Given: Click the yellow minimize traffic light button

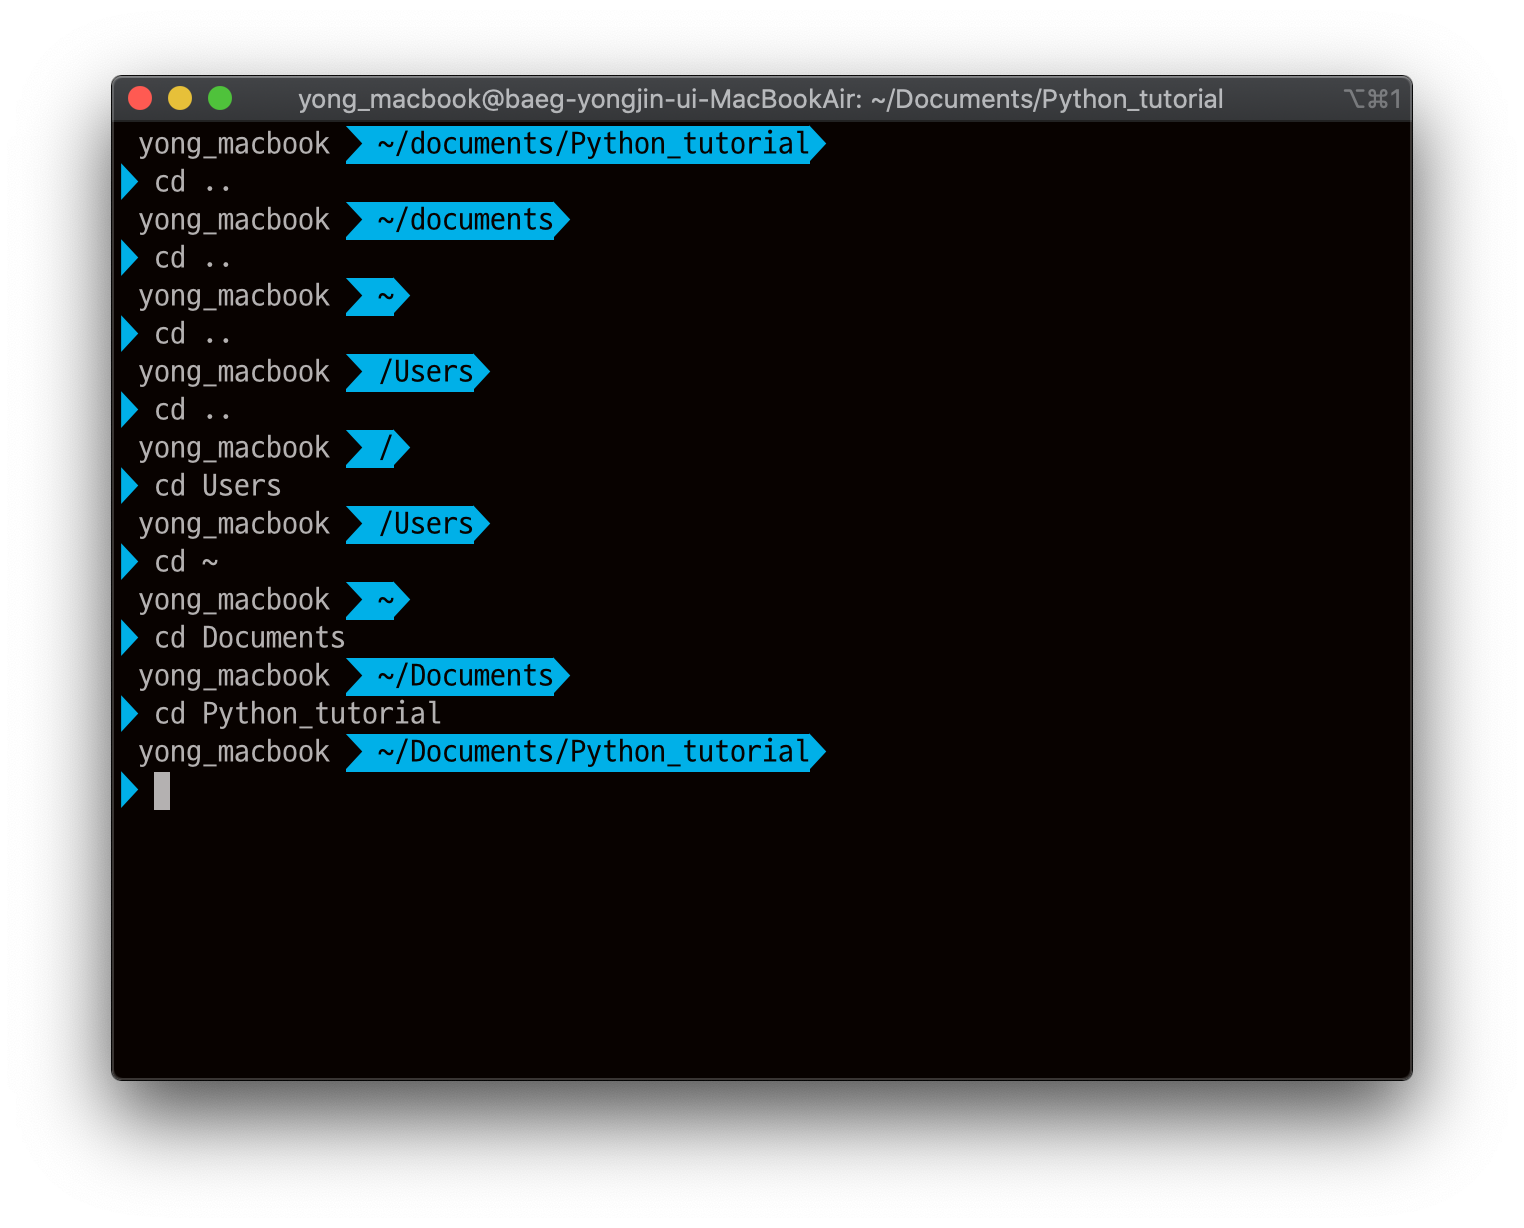Looking at the screenshot, I should point(180,98).
